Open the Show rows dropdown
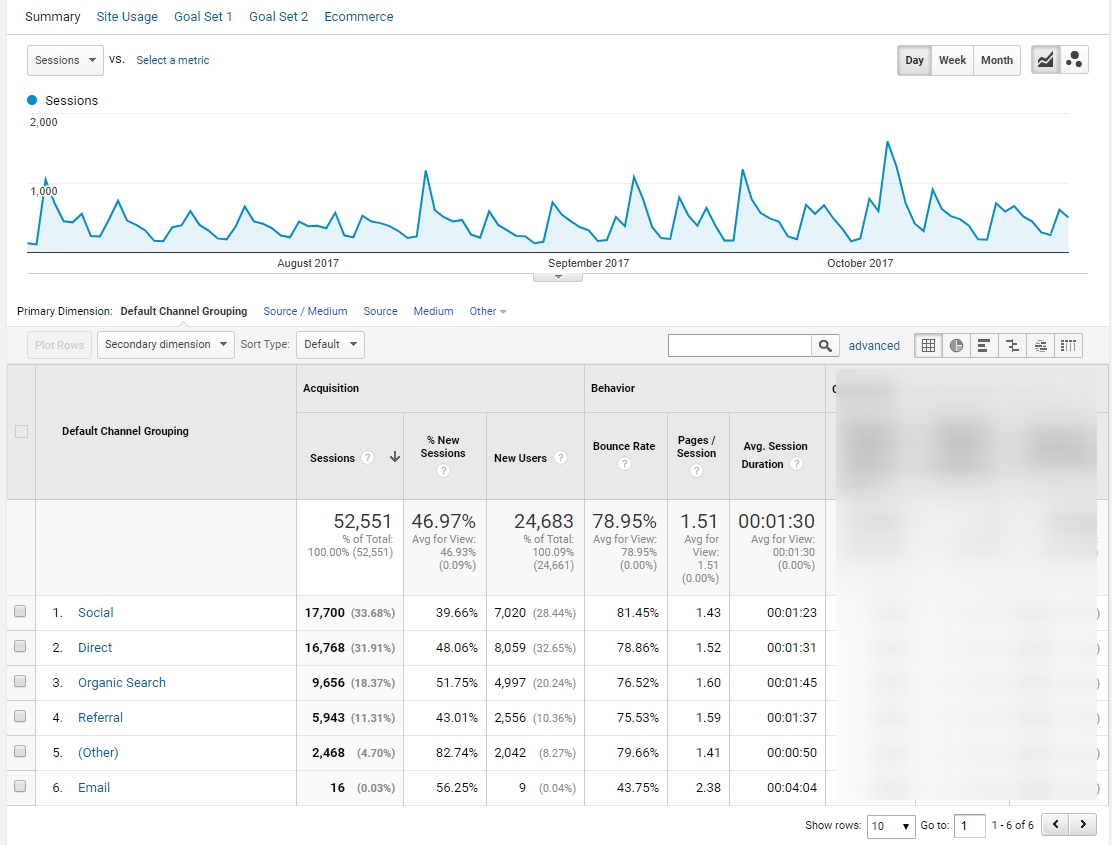1112x845 pixels. [x=891, y=826]
